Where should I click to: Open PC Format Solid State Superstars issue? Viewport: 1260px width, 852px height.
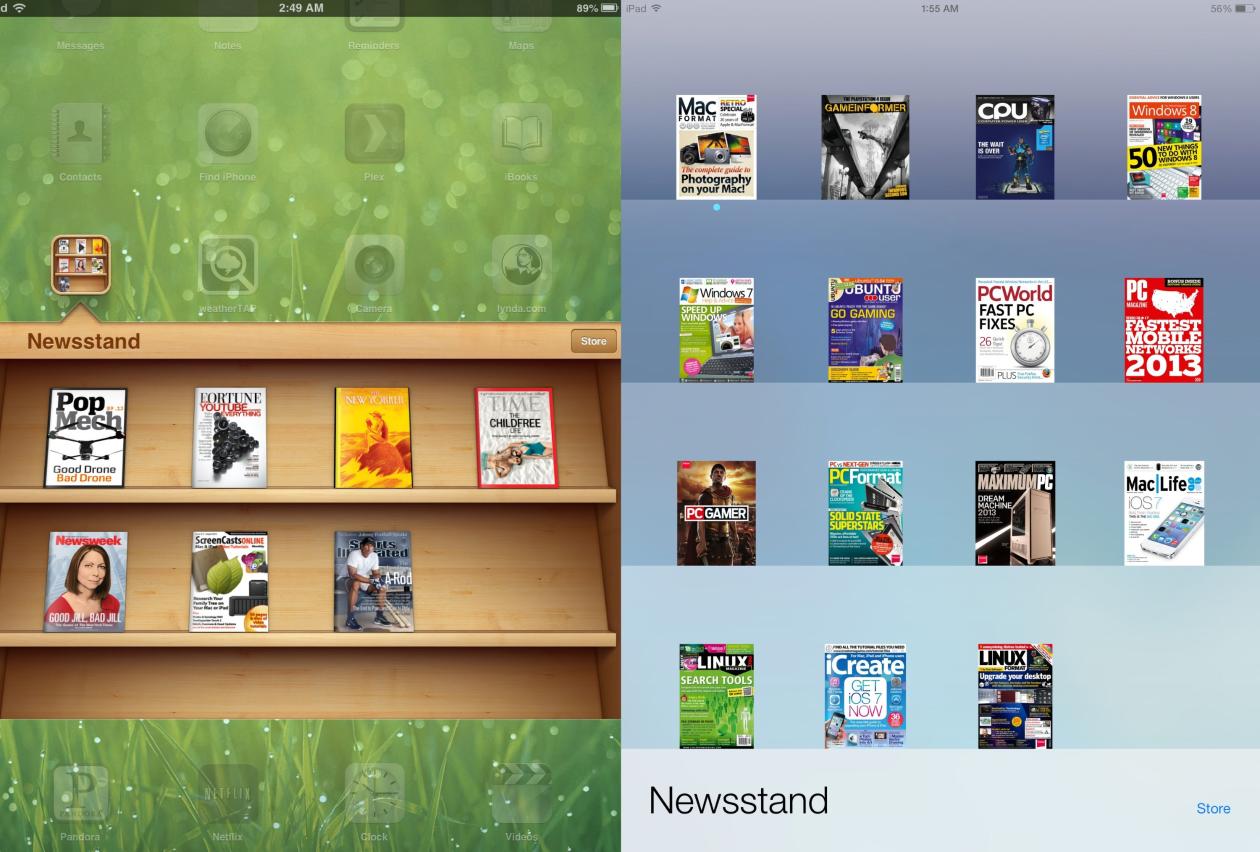click(865, 513)
